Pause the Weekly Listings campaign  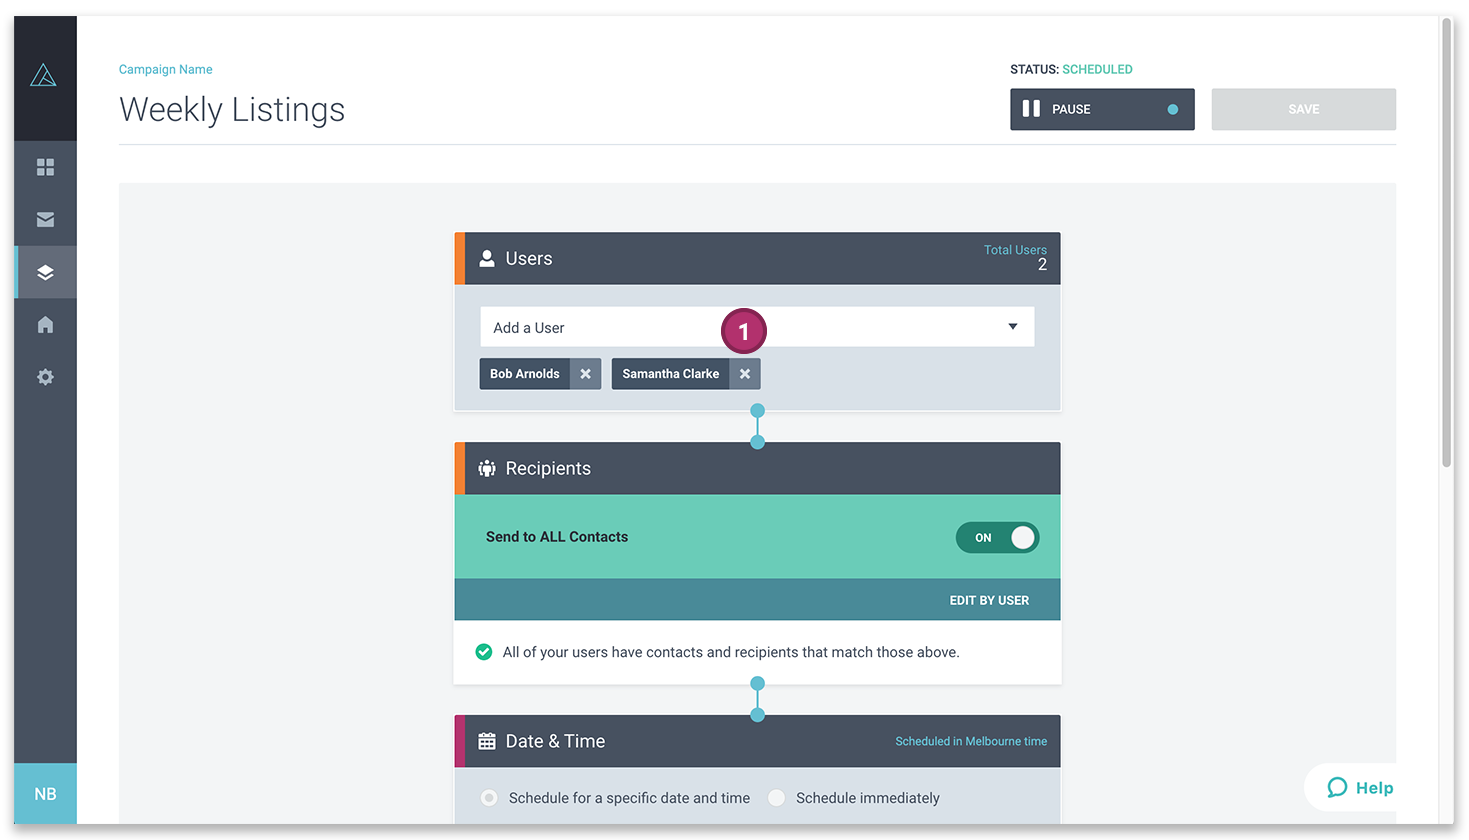tap(1100, 109)
